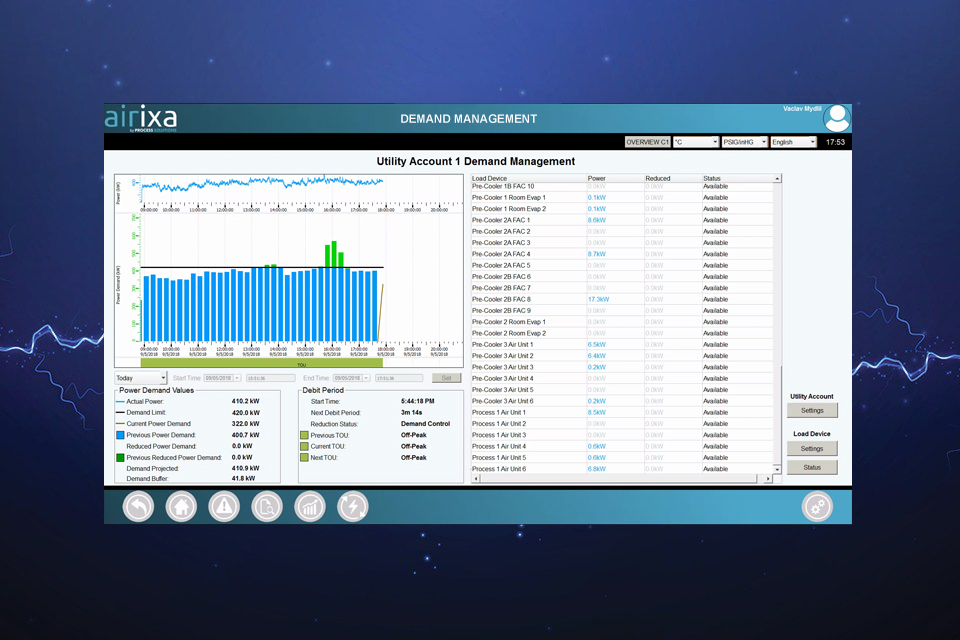Open the Home screen icon
960x640 pixels.
click(181, 507)
